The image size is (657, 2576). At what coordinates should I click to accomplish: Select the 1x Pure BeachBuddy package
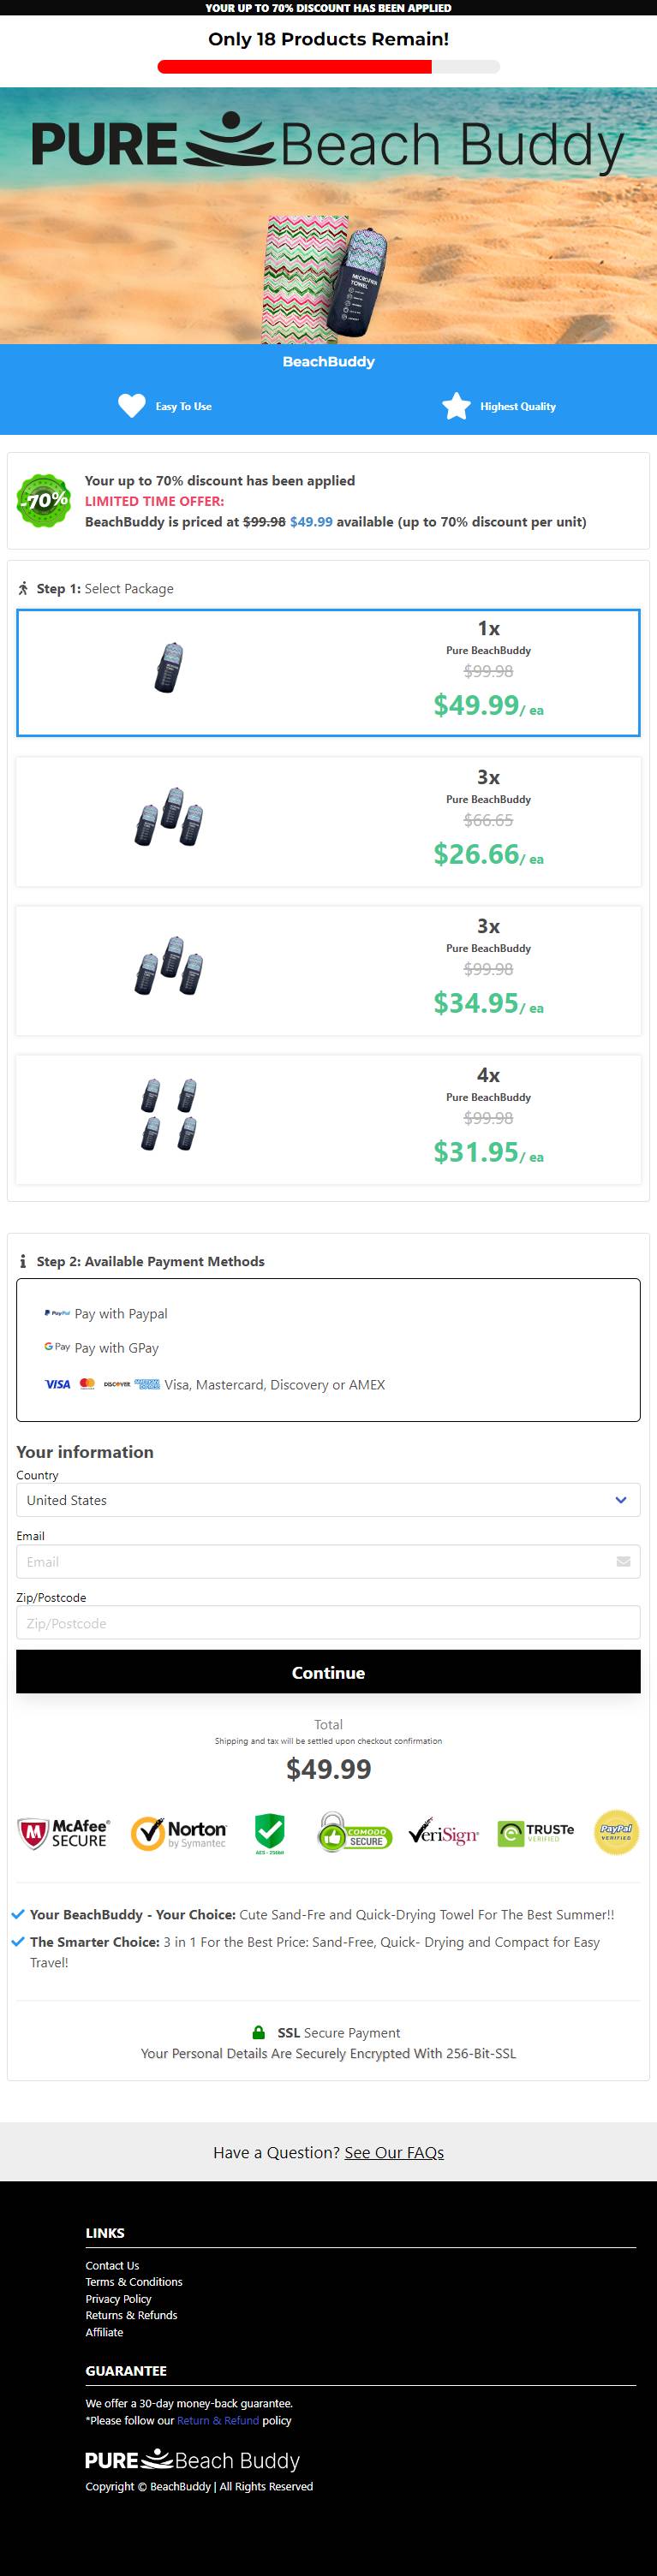pos(328,673)
